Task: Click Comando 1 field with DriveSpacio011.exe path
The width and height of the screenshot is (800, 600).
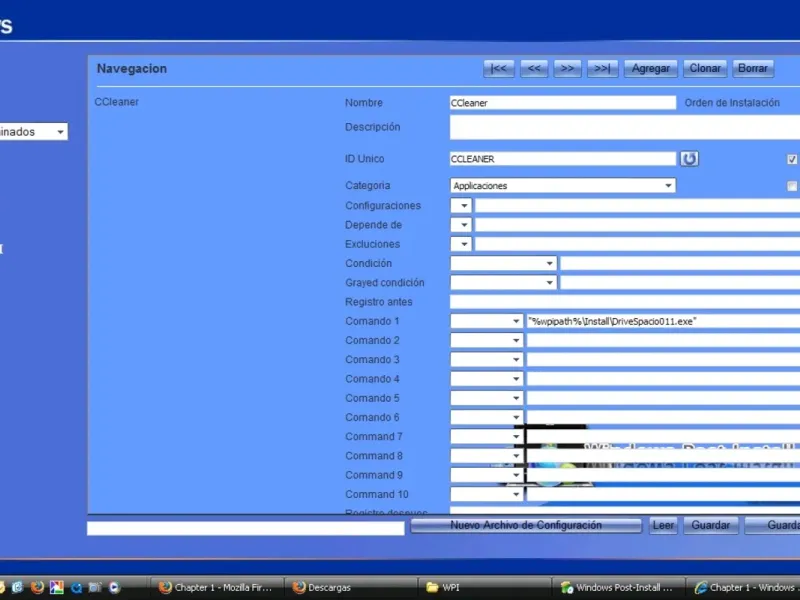Action: pos(663,321)
